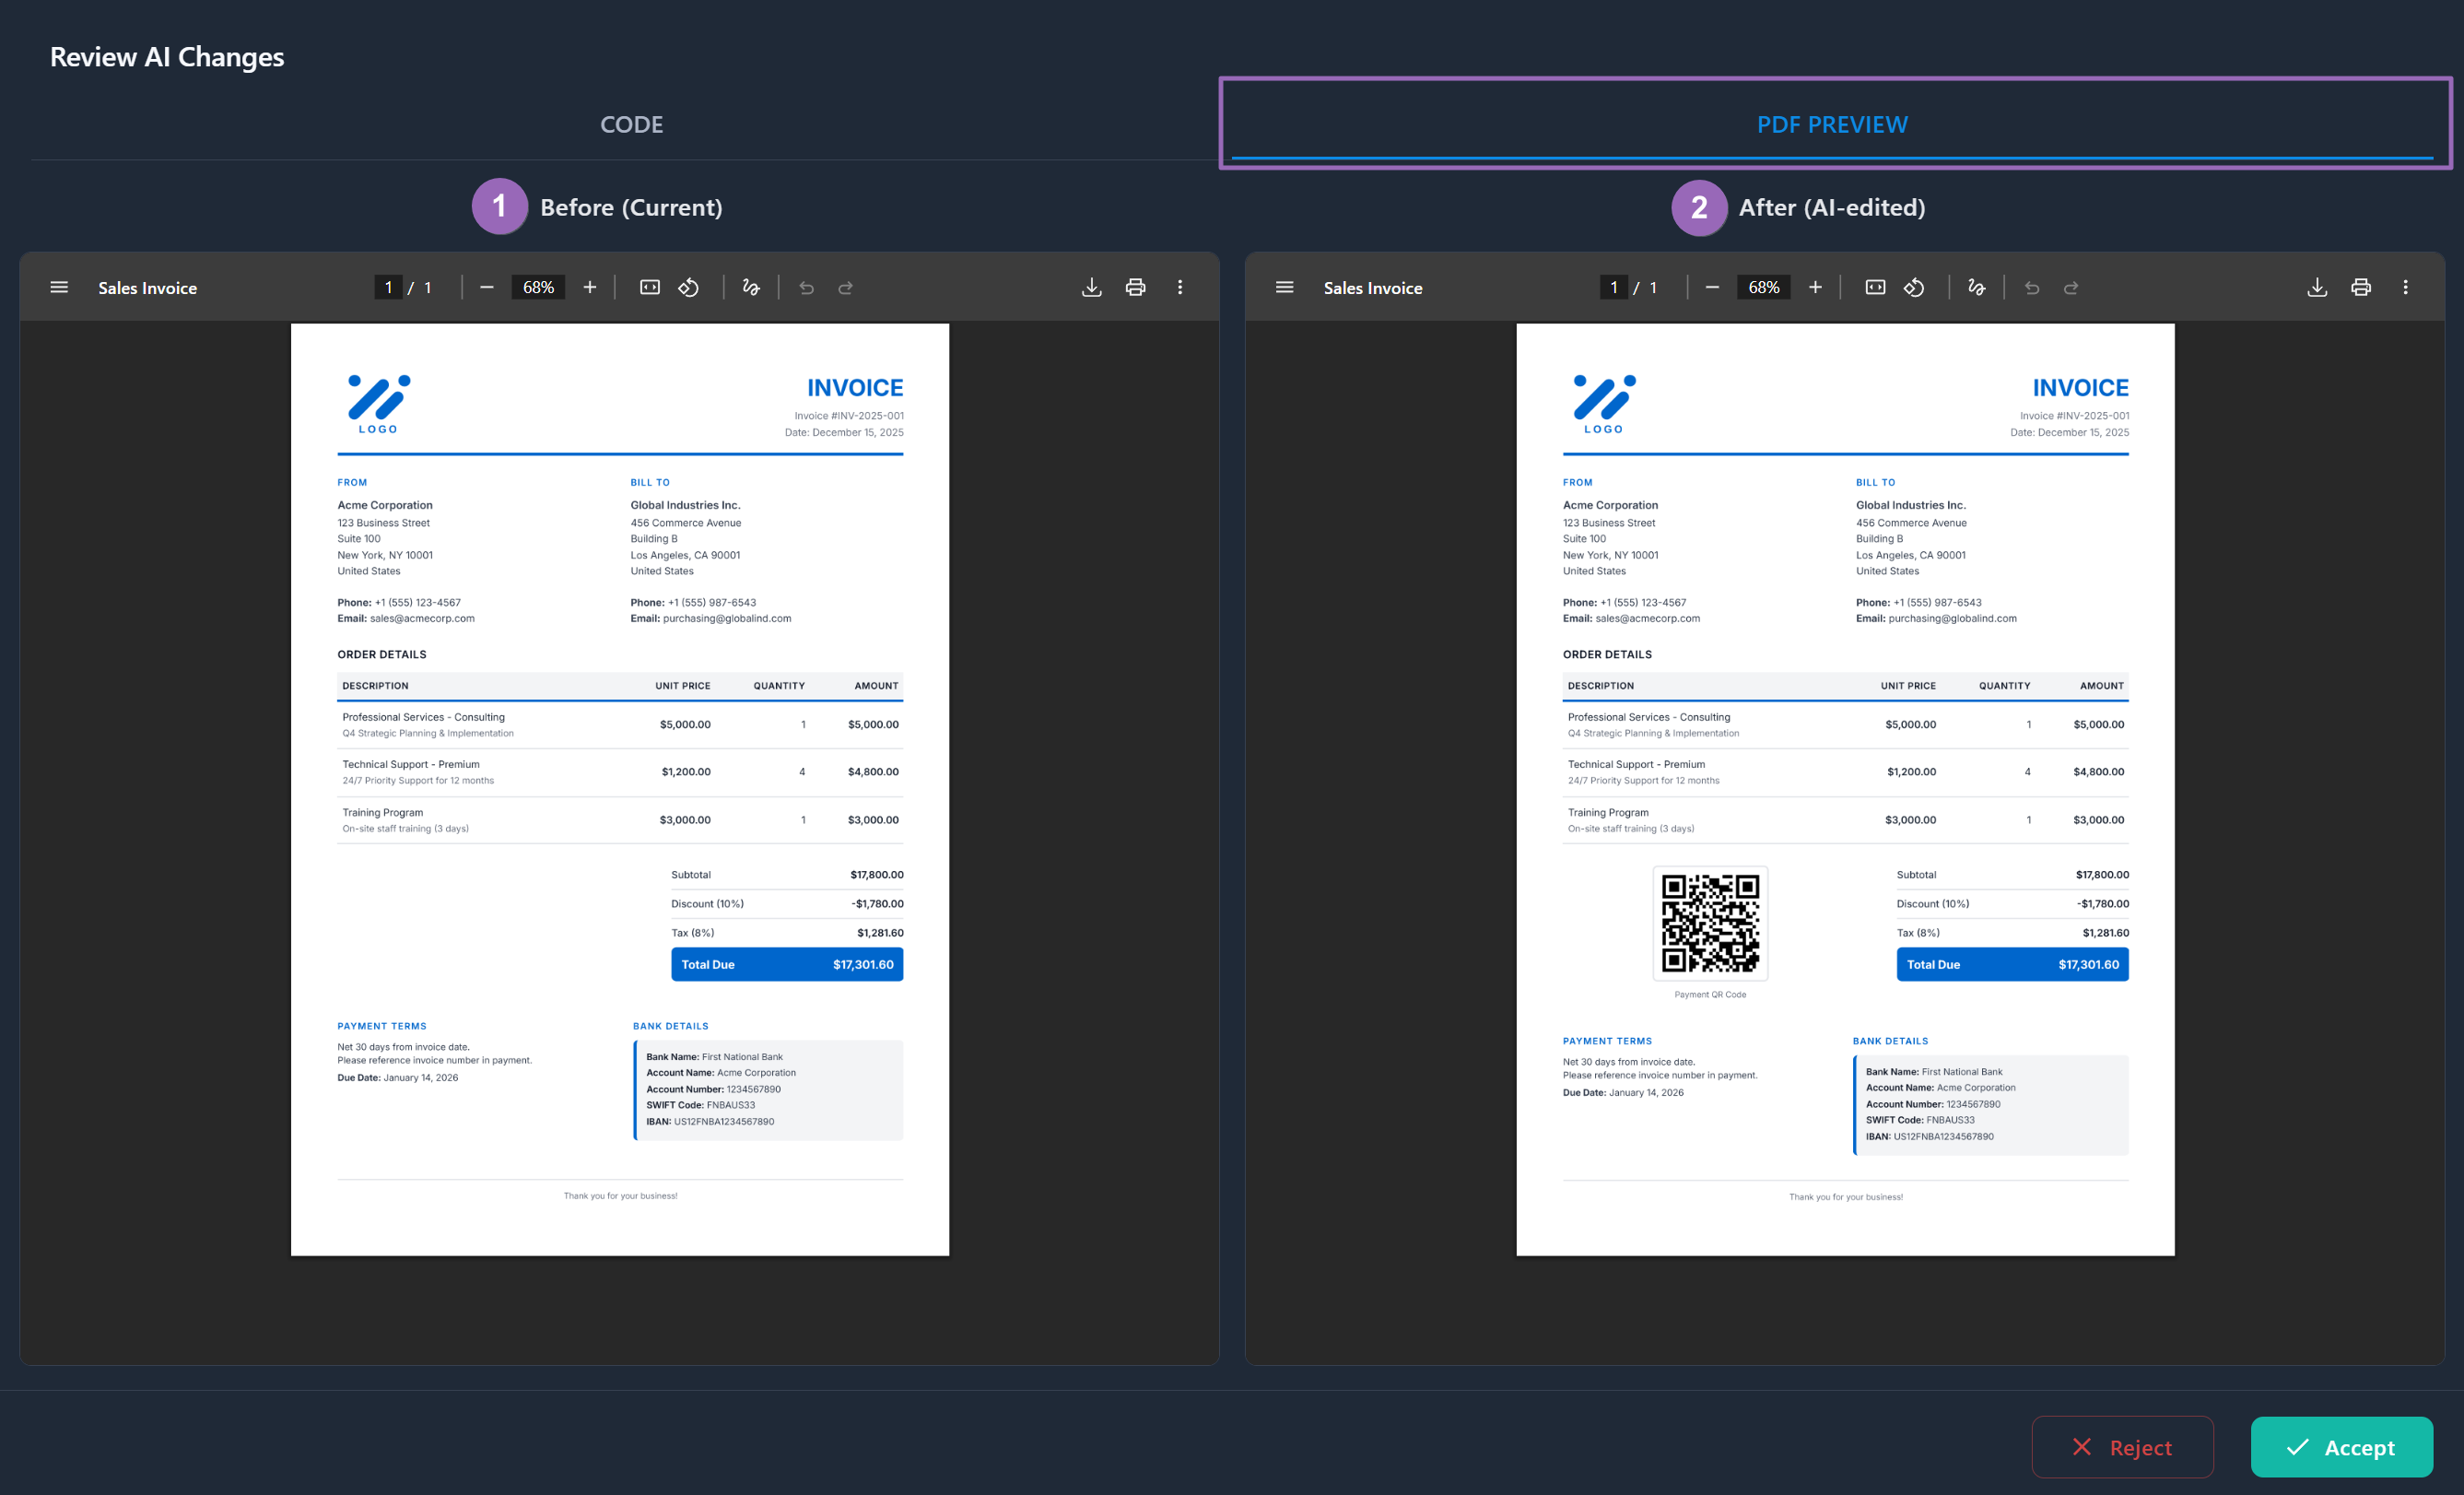Print the After (AI-edited) invoice
Screen dimensions: 2464x1495
(2360, 287)
